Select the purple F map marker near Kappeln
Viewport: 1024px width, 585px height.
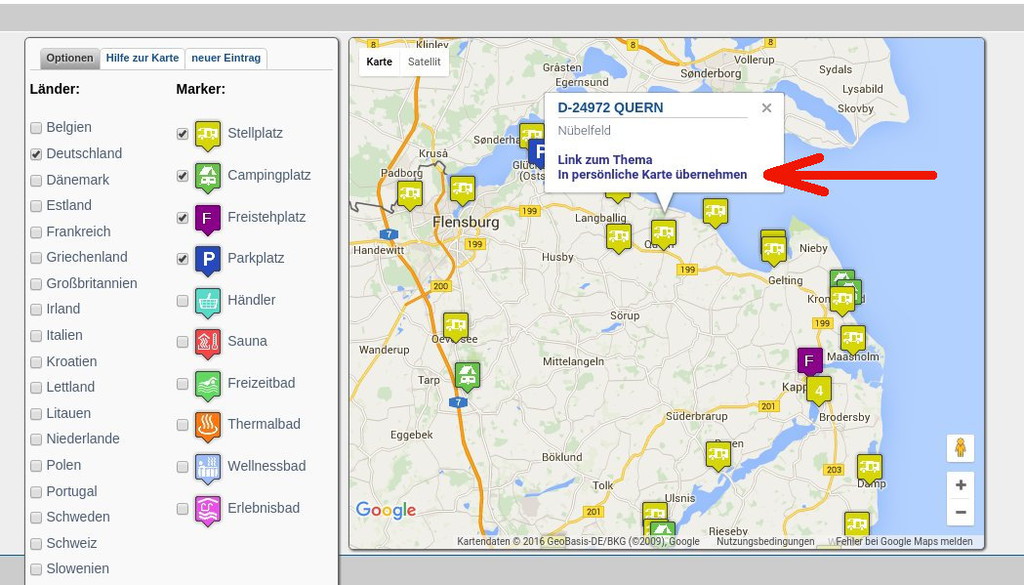coord(810,362)
